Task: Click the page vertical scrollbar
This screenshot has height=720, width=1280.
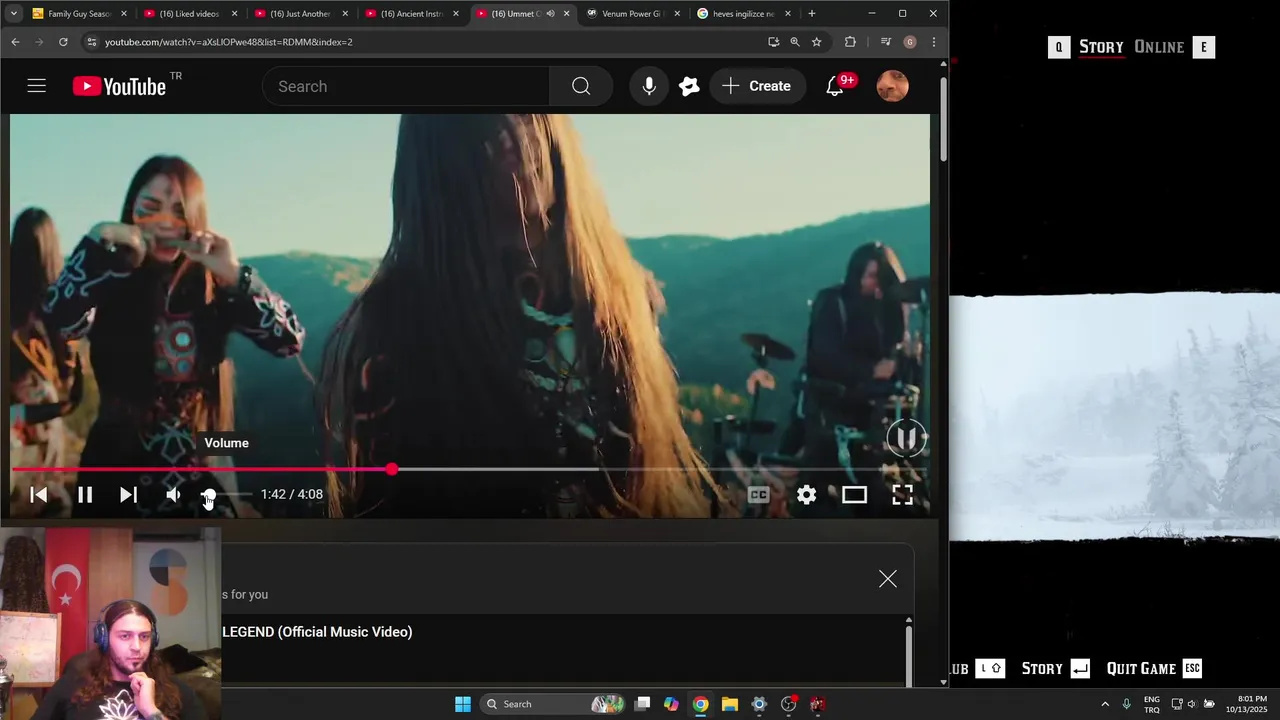Action: click(x=943, y=120)
